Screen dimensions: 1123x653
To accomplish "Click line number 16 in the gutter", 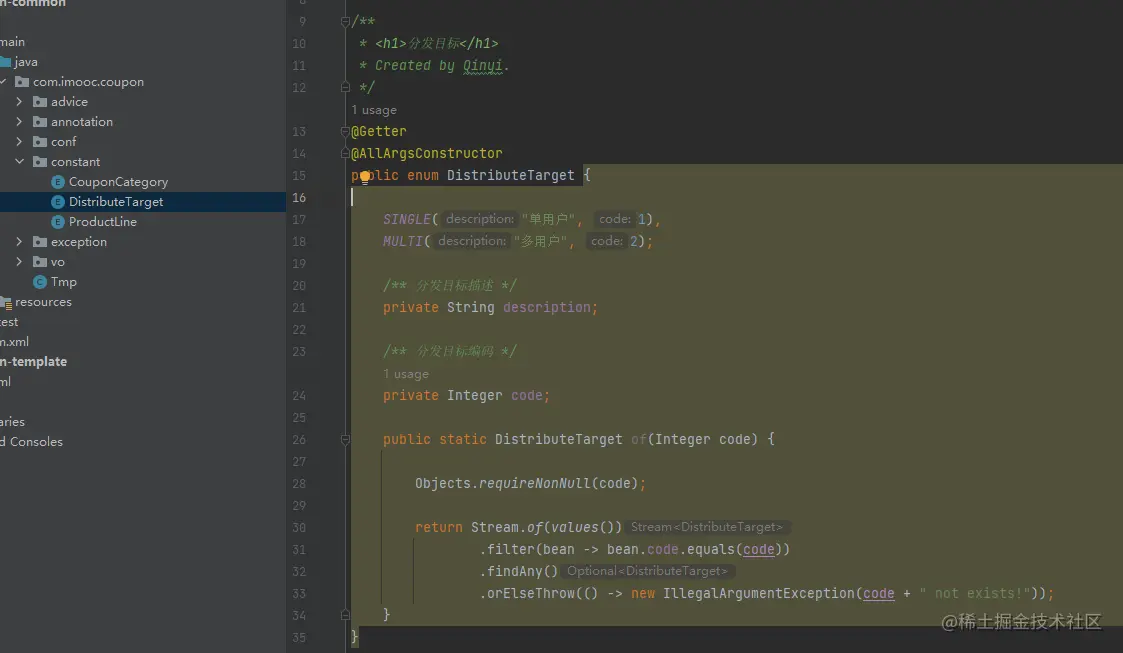I will click(299, 198).
